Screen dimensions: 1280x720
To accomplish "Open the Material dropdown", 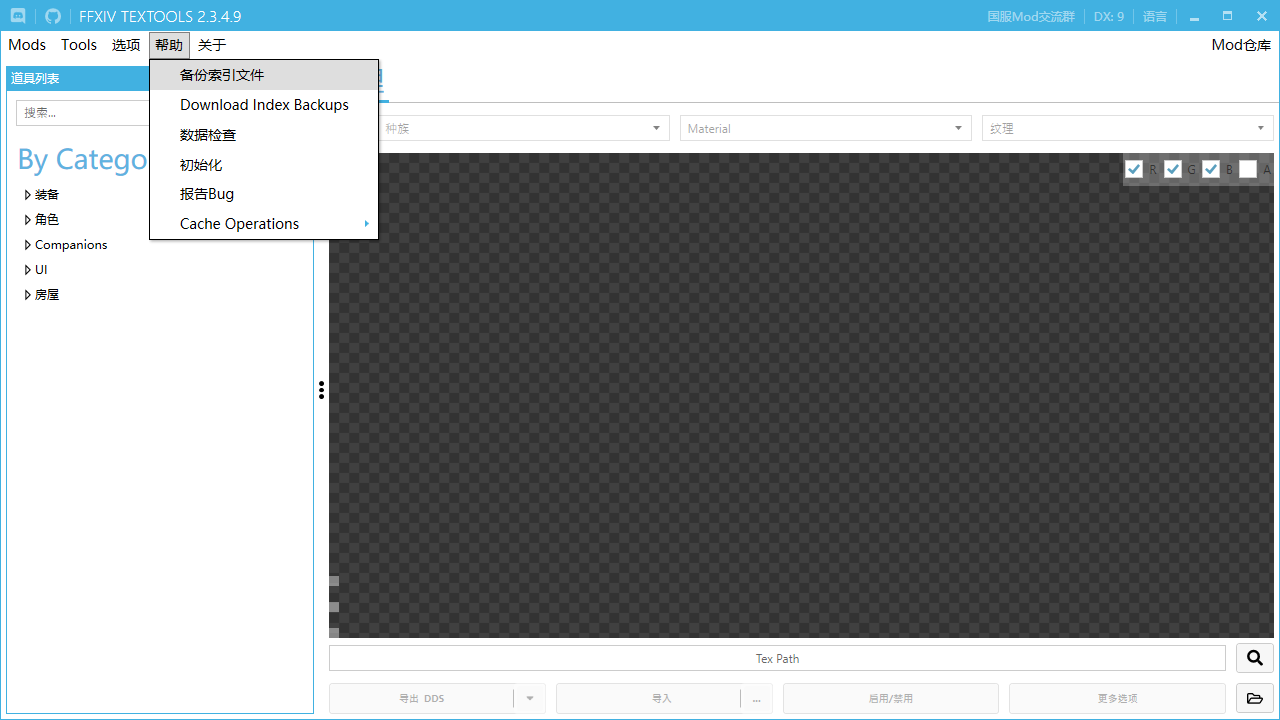I will 826,128.
